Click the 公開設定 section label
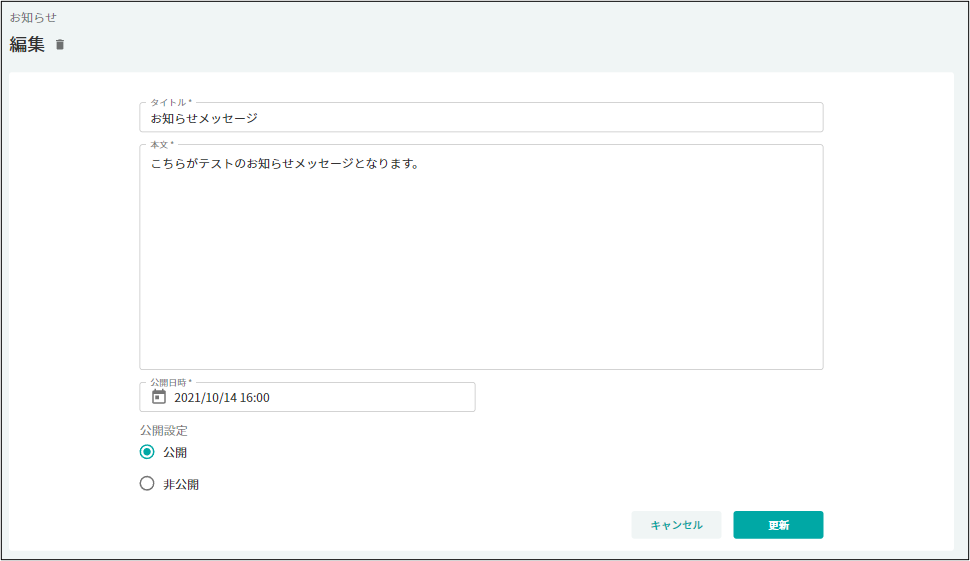This screenshot has height=561, width=970. [x=163, y=431]
